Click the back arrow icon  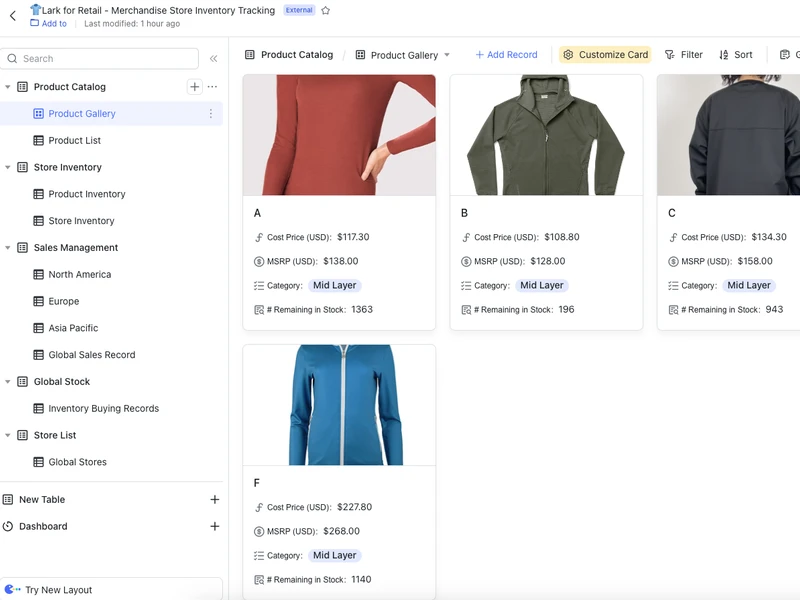[x=13, y=15]
